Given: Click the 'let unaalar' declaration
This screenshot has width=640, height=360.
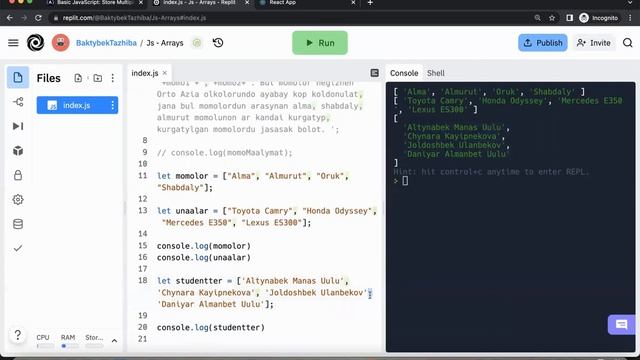Looking at the screenshot, I should 182,211.
